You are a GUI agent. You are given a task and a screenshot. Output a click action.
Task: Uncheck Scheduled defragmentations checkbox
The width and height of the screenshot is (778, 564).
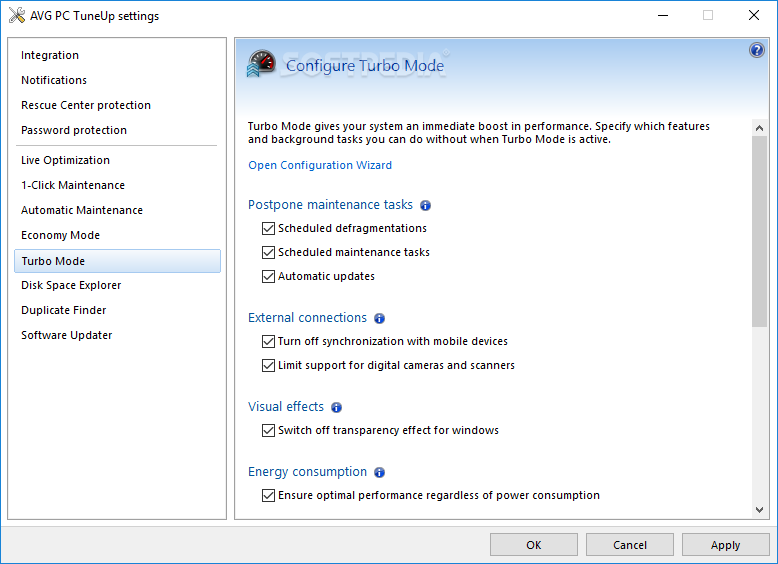268,228
